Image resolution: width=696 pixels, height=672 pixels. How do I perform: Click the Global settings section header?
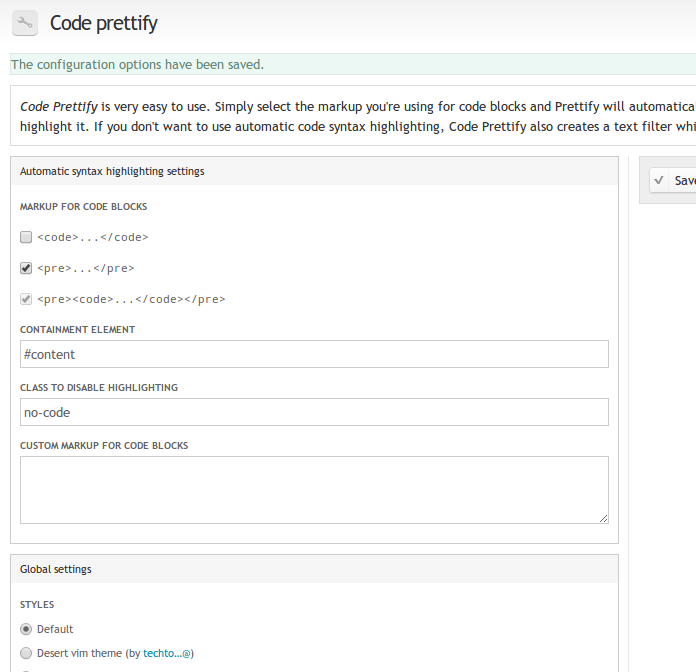[x=314, y=569]
